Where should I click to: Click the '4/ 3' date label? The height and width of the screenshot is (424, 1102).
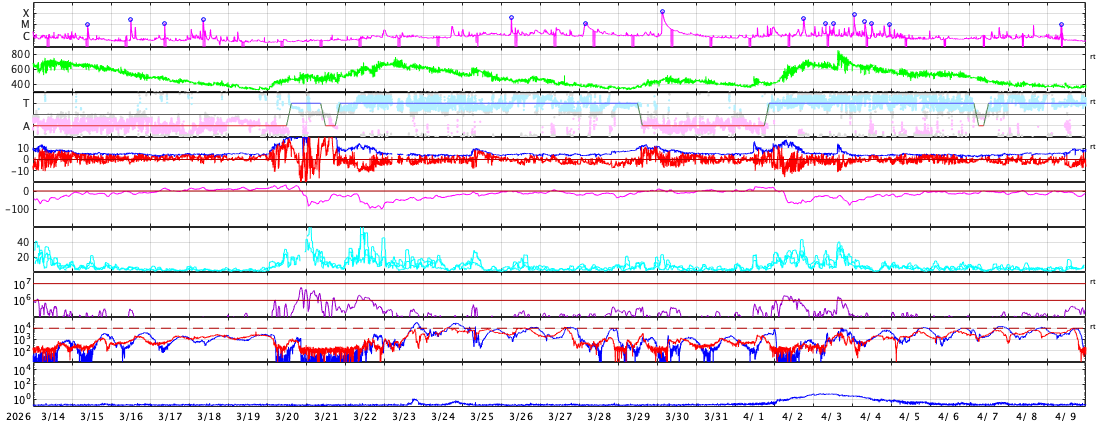coord(831,416)
